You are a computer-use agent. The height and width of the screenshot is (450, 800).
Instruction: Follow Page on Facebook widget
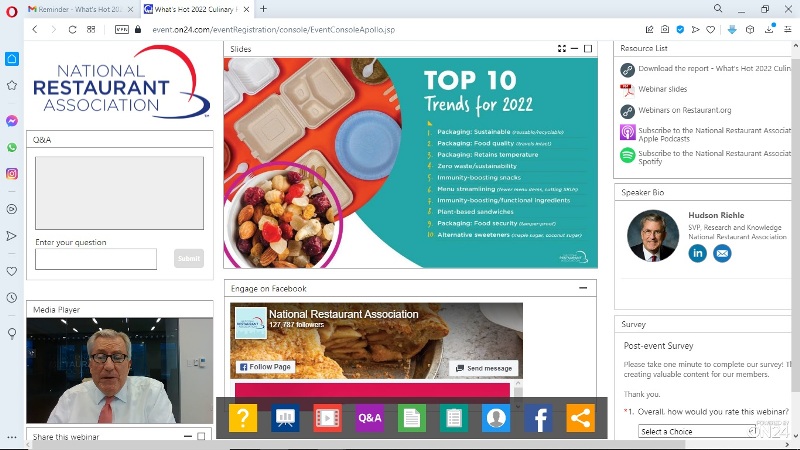[265, 366]
